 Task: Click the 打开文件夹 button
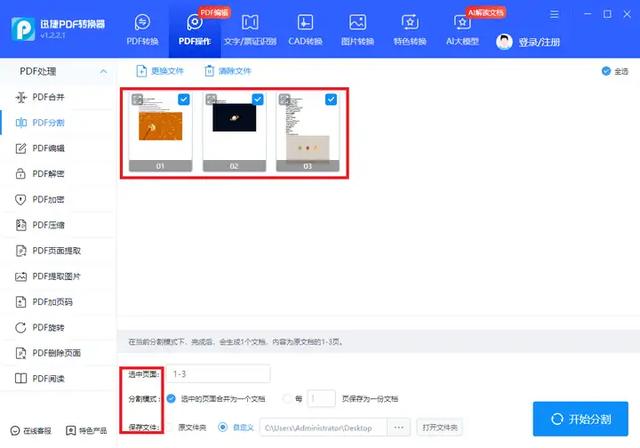(440, 428)
